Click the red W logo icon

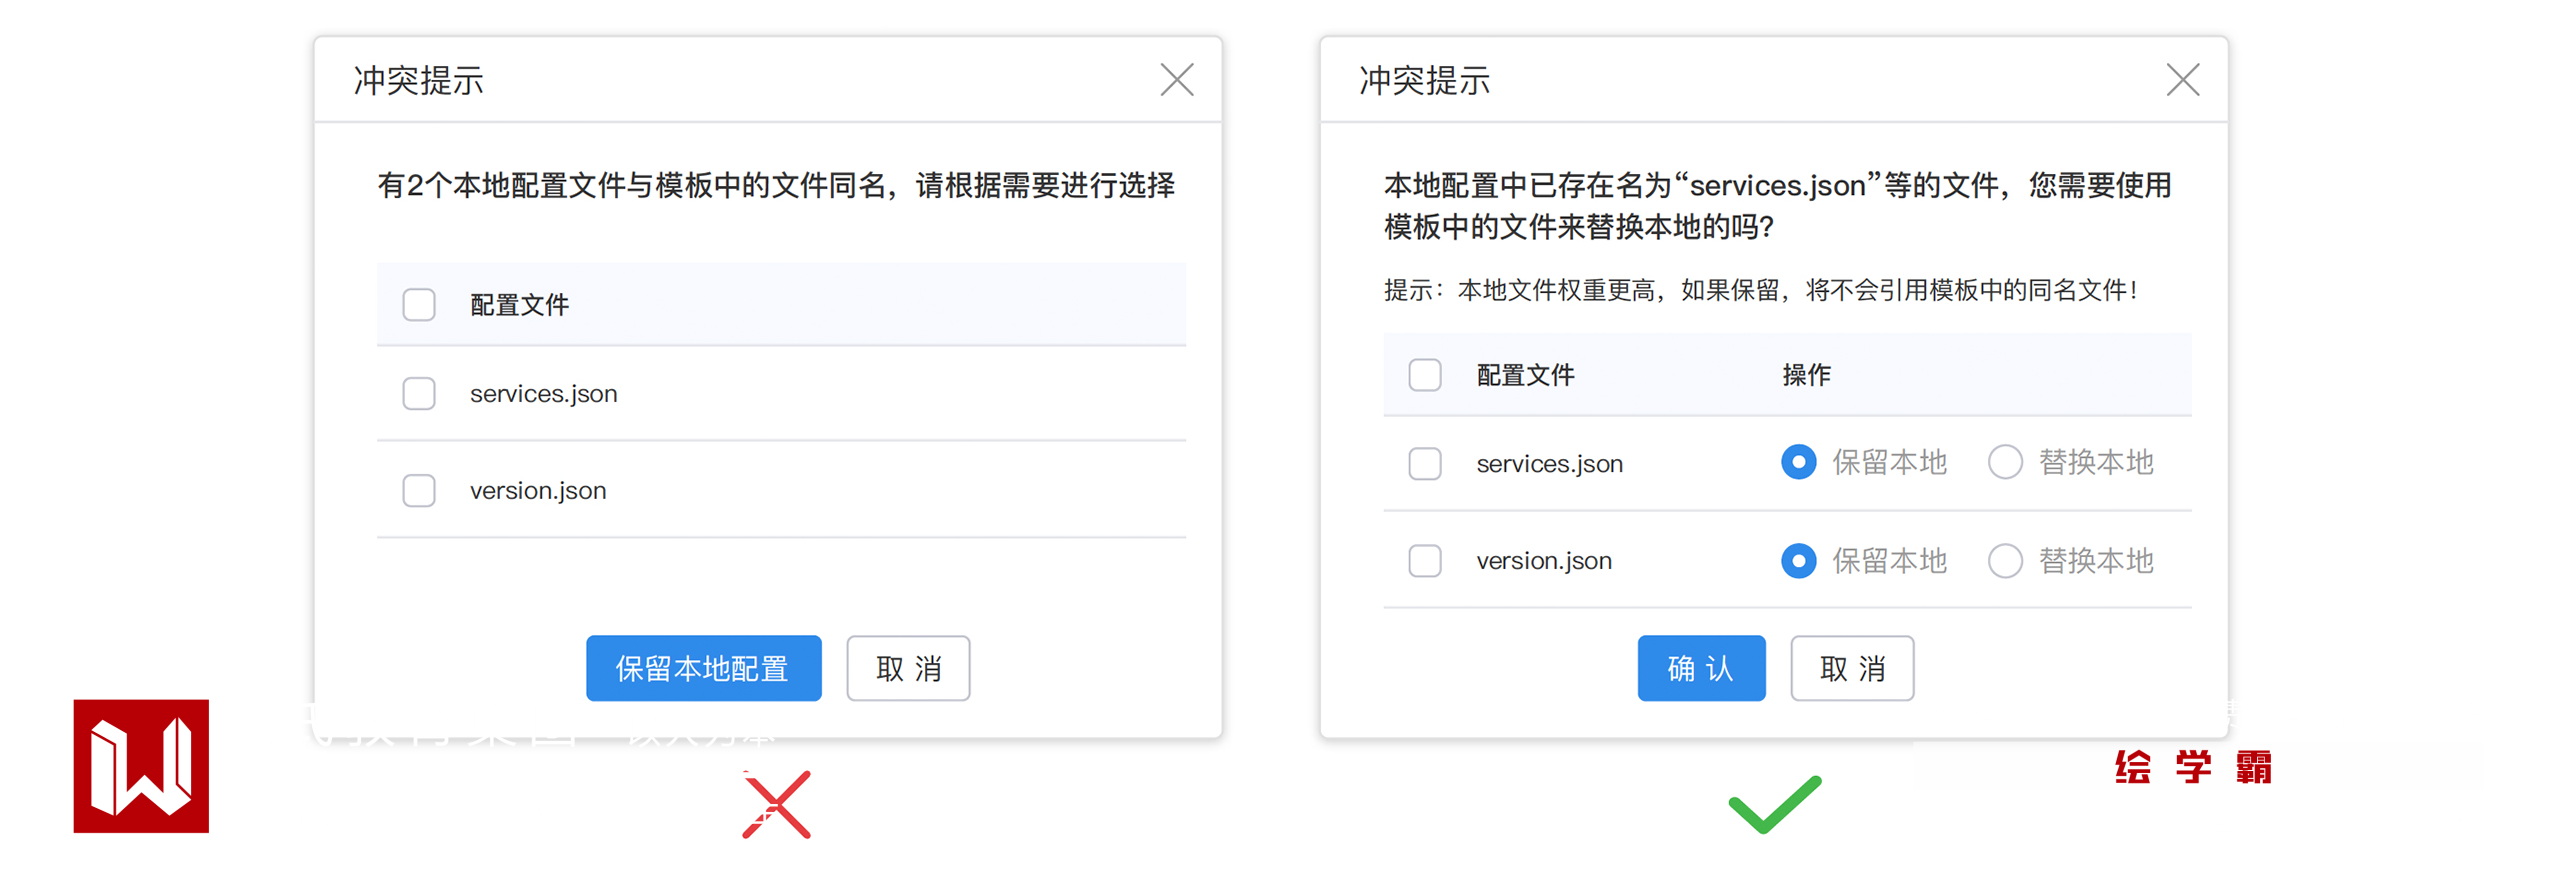click(x=141, y=765)
